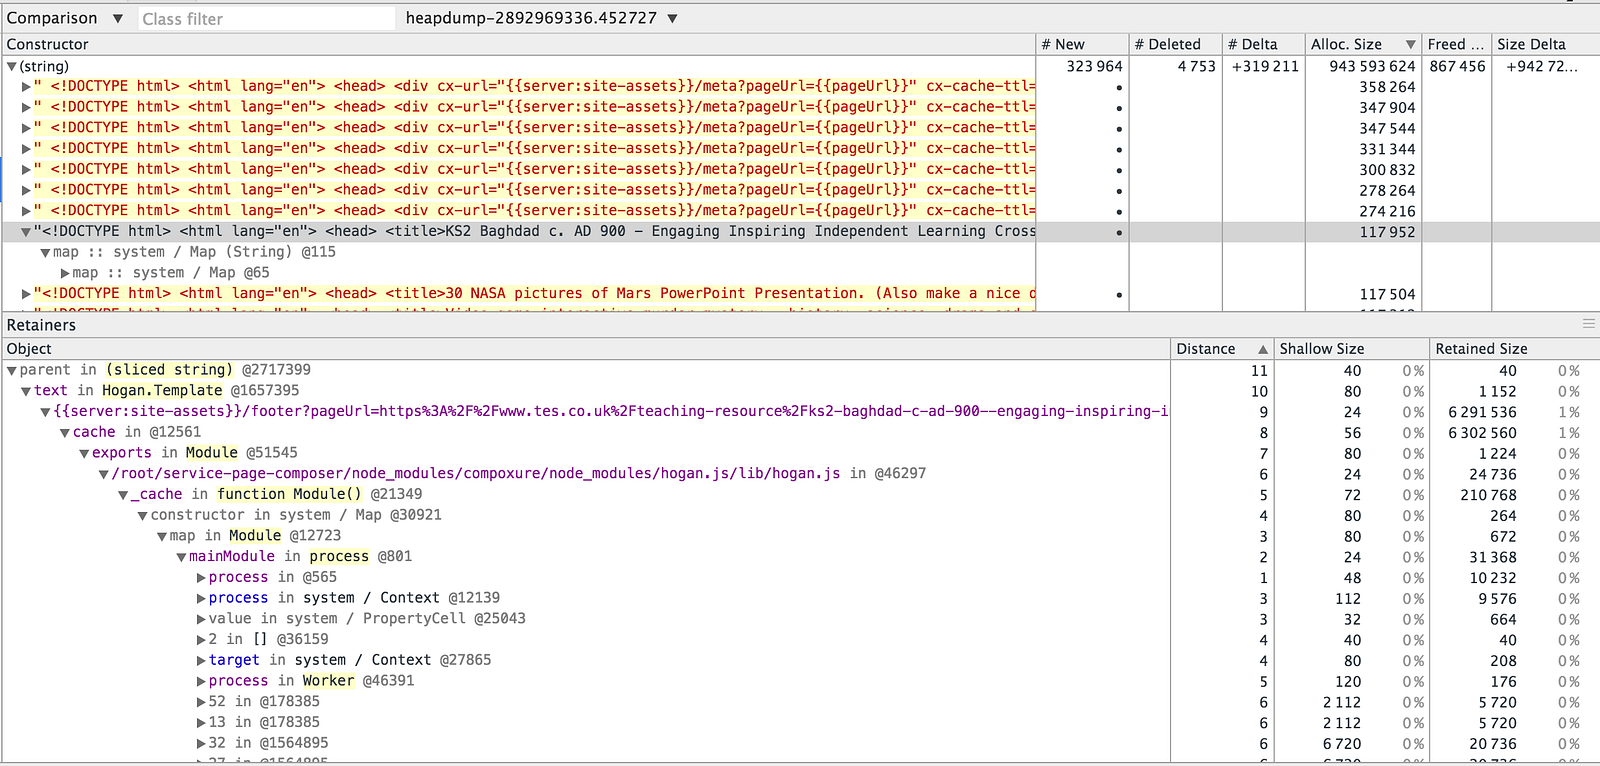This screenshot has height=766, width=1600.
Task: Sort by the Freed Size column header
Action: tap(1456, 44)
